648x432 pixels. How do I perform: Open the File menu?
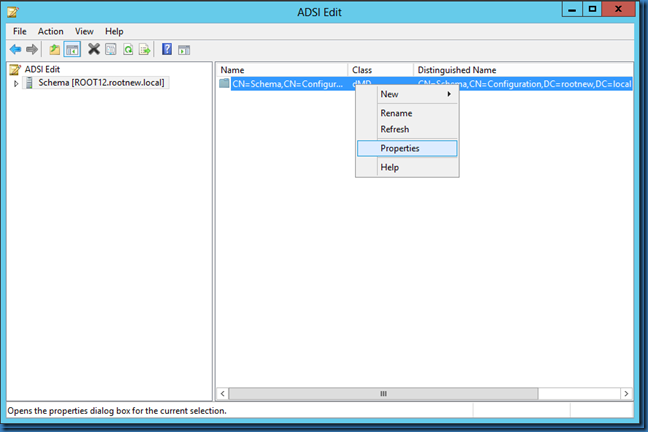click(x=19, y=31)
